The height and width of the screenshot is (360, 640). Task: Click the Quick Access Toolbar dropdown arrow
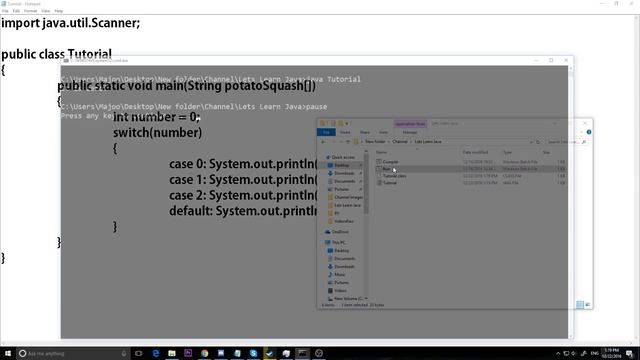click(x=347, y=123)
